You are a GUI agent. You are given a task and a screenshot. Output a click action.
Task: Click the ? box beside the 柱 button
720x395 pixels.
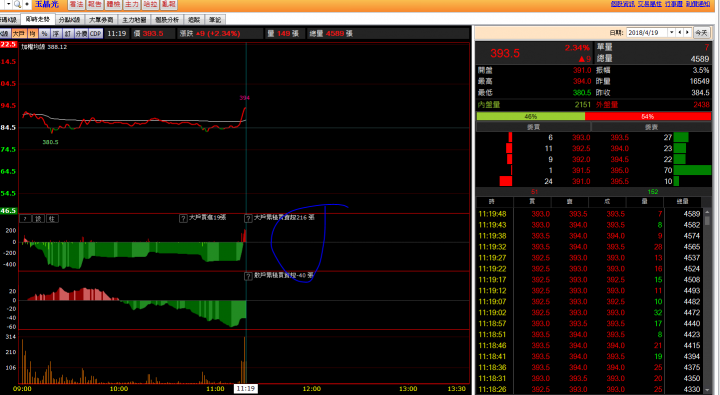pyautogui.click(x=25, y=219)
